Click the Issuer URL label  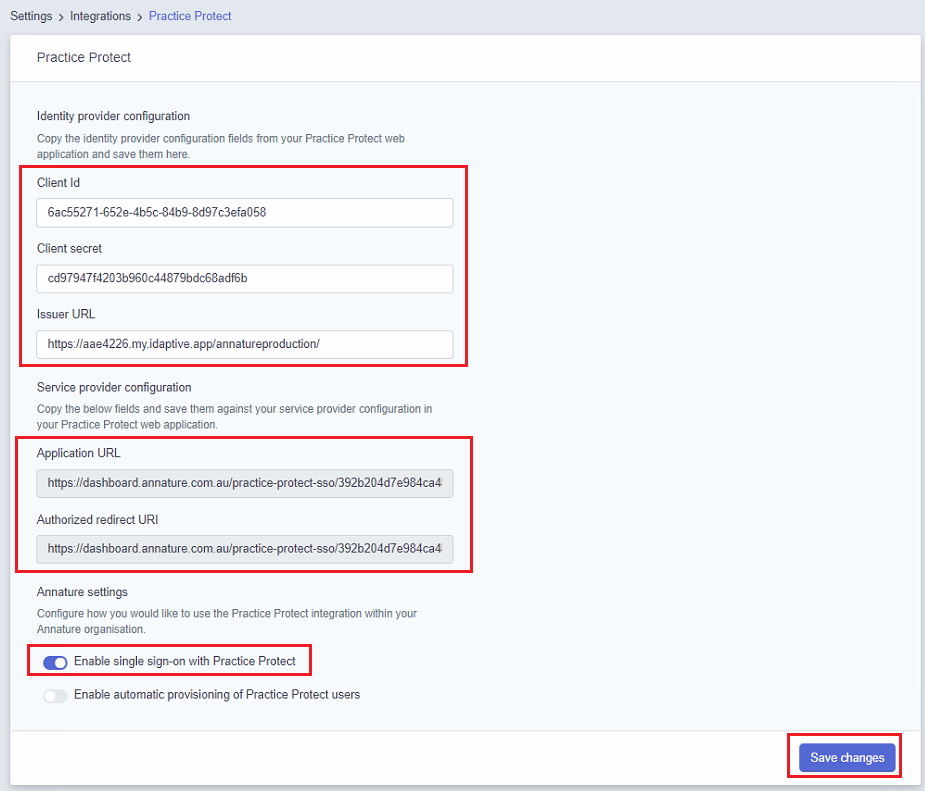[x=65, y=314]
